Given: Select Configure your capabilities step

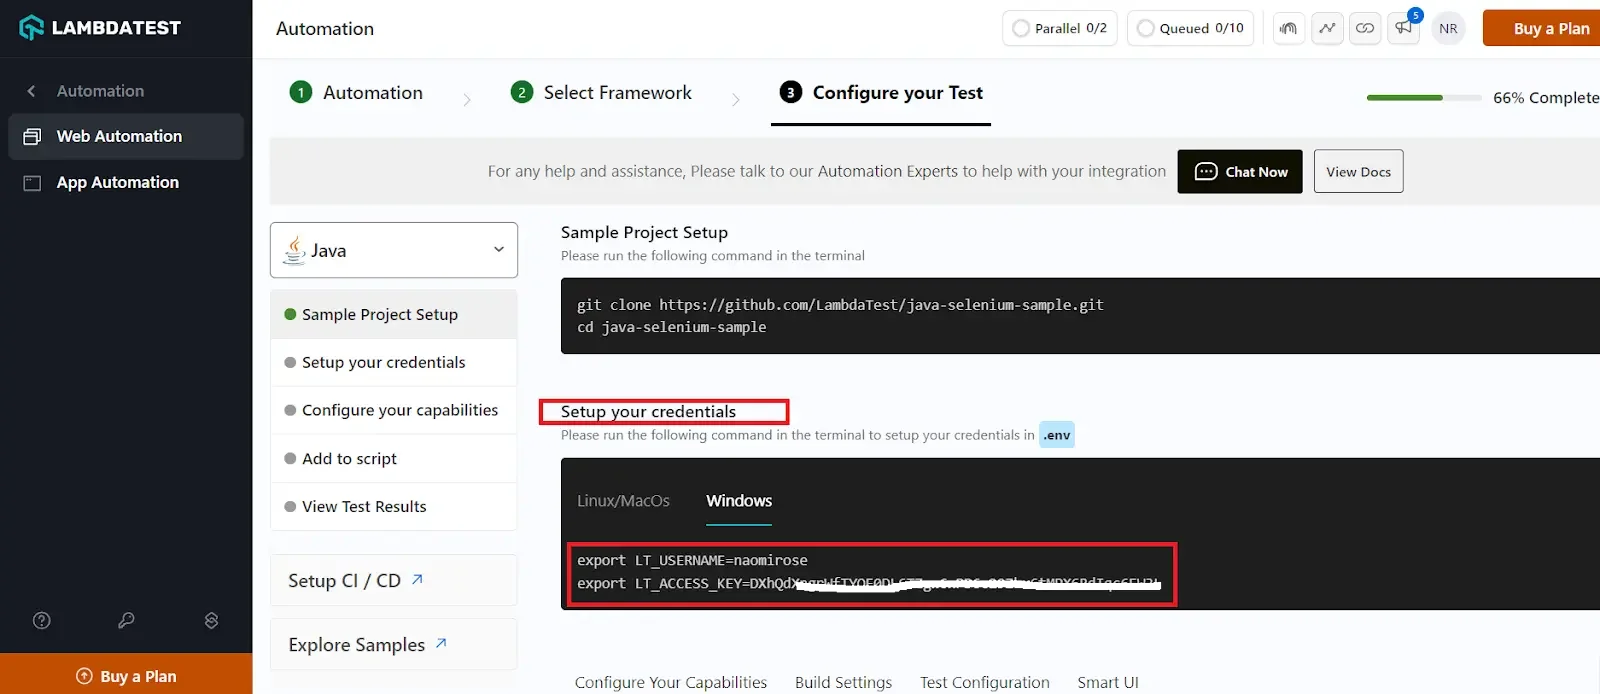Looking at the screenshot, I should tap(399, 410).
